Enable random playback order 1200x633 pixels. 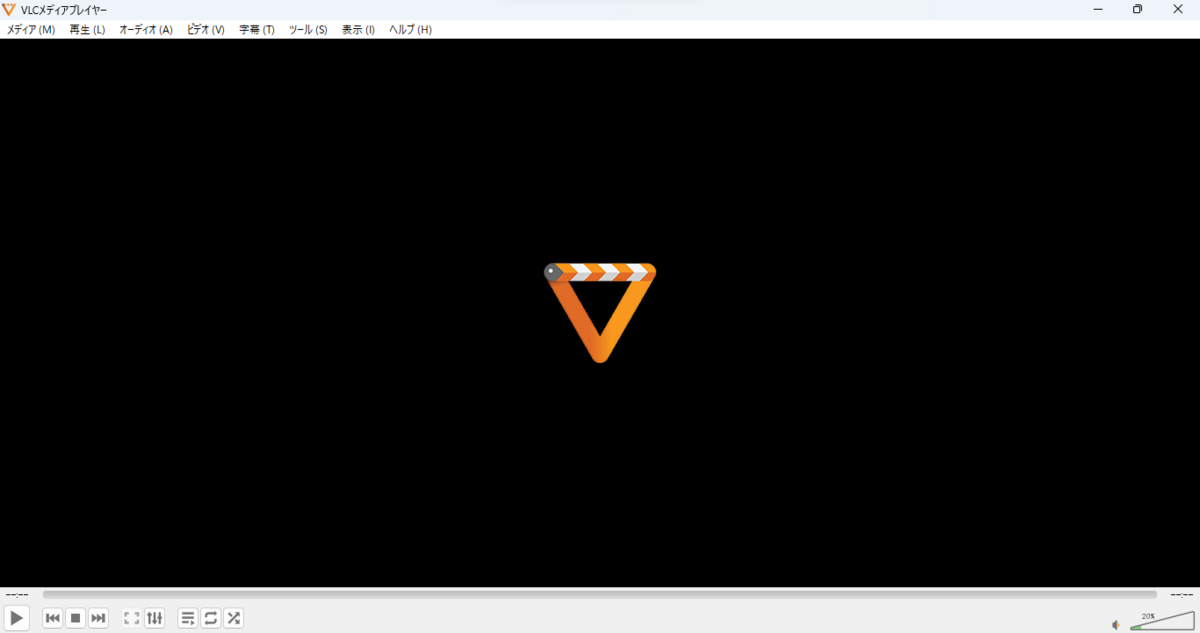233,617
